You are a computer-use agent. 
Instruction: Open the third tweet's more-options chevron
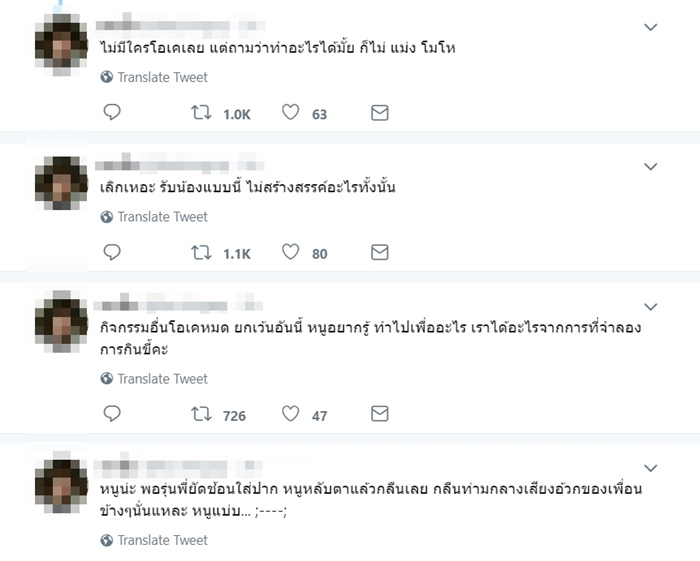[x=650, y=306]
